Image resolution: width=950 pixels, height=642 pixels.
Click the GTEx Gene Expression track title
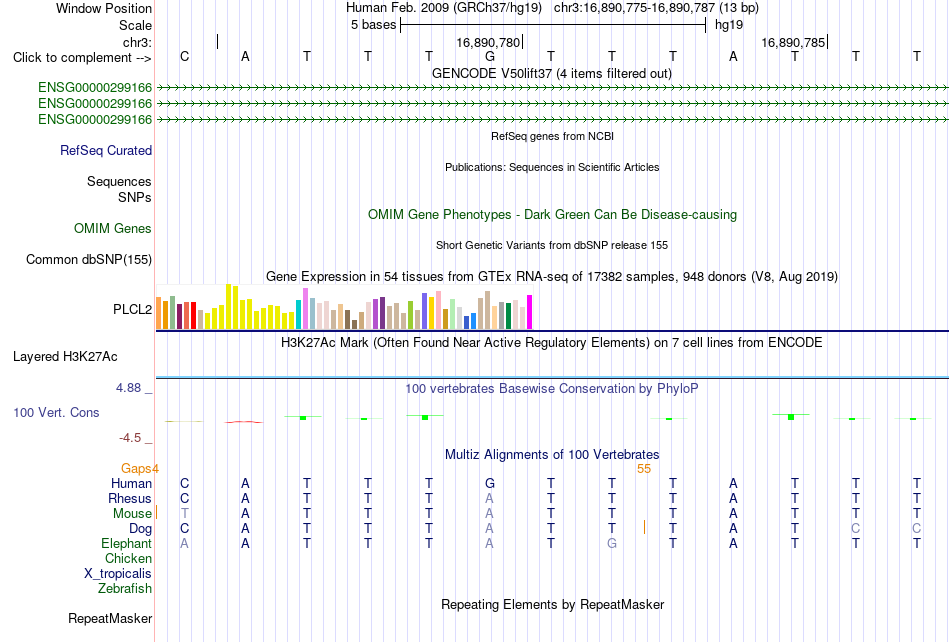coord(552,277)
